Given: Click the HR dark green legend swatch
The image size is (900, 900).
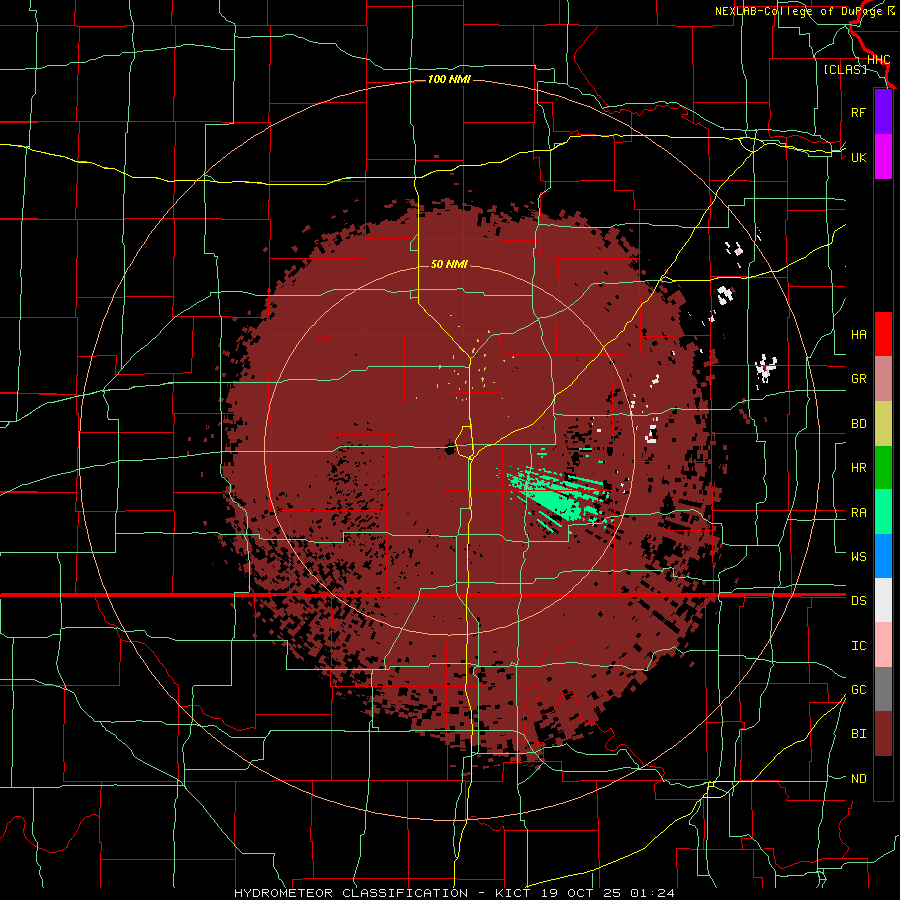Looking at the screenshot, I should pyautogui.click(x=883, y=468).
